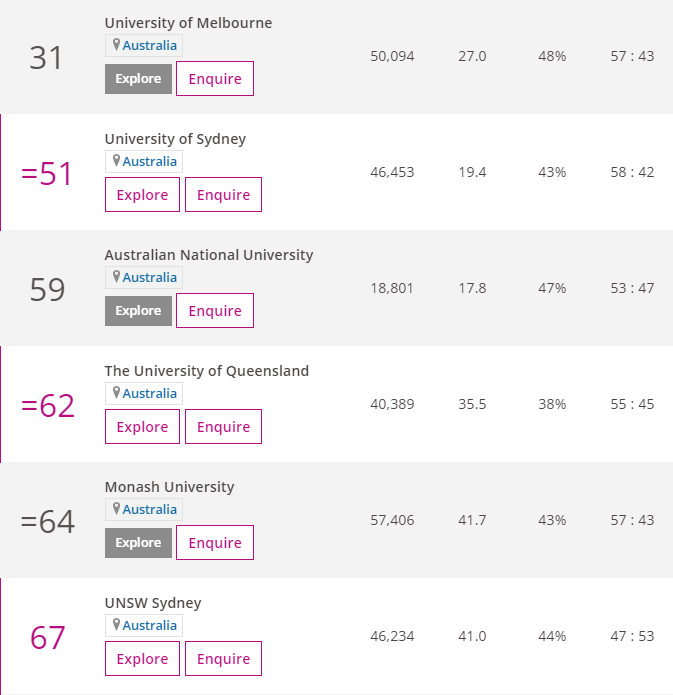
Task: Click the location pin icon for Monash University
Action: pyautogui.click(x=116, y=508)
